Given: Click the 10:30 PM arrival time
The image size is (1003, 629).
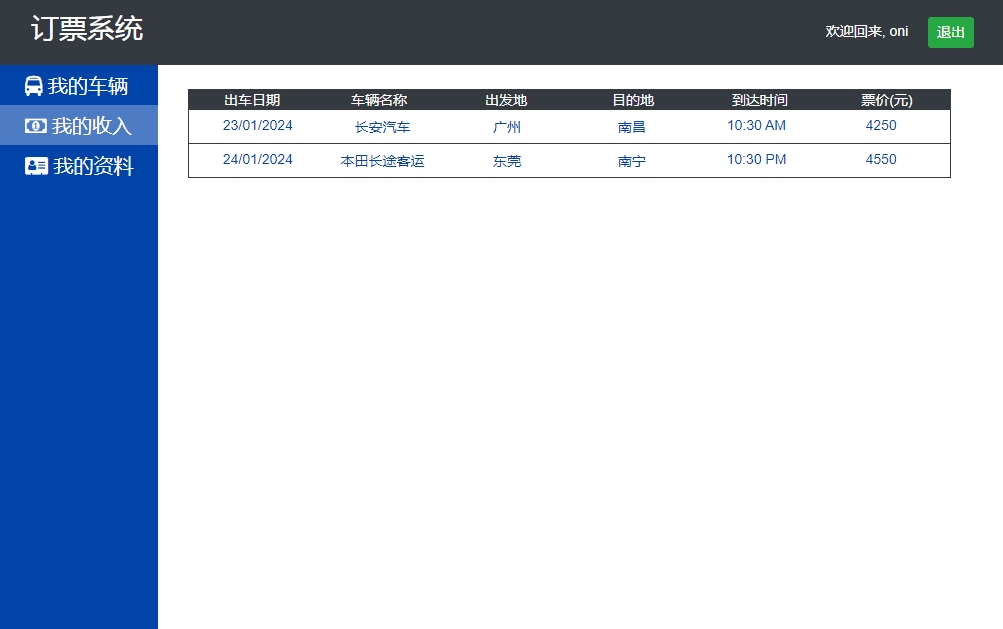Looking at the screenshot, I should click(x=756, y=160).
